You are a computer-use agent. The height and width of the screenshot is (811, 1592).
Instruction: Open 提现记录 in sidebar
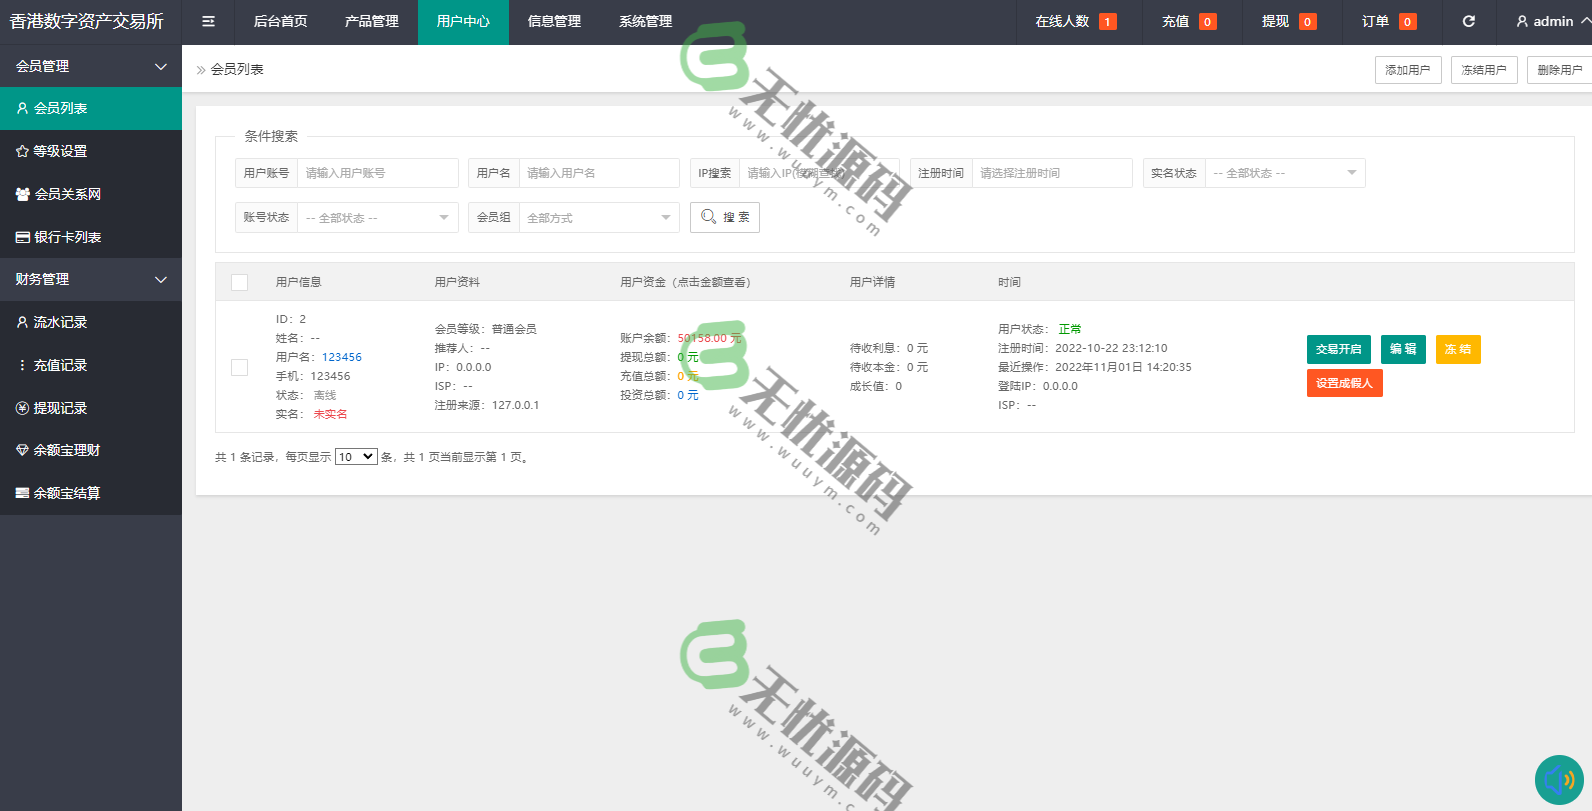pos(91,408)
